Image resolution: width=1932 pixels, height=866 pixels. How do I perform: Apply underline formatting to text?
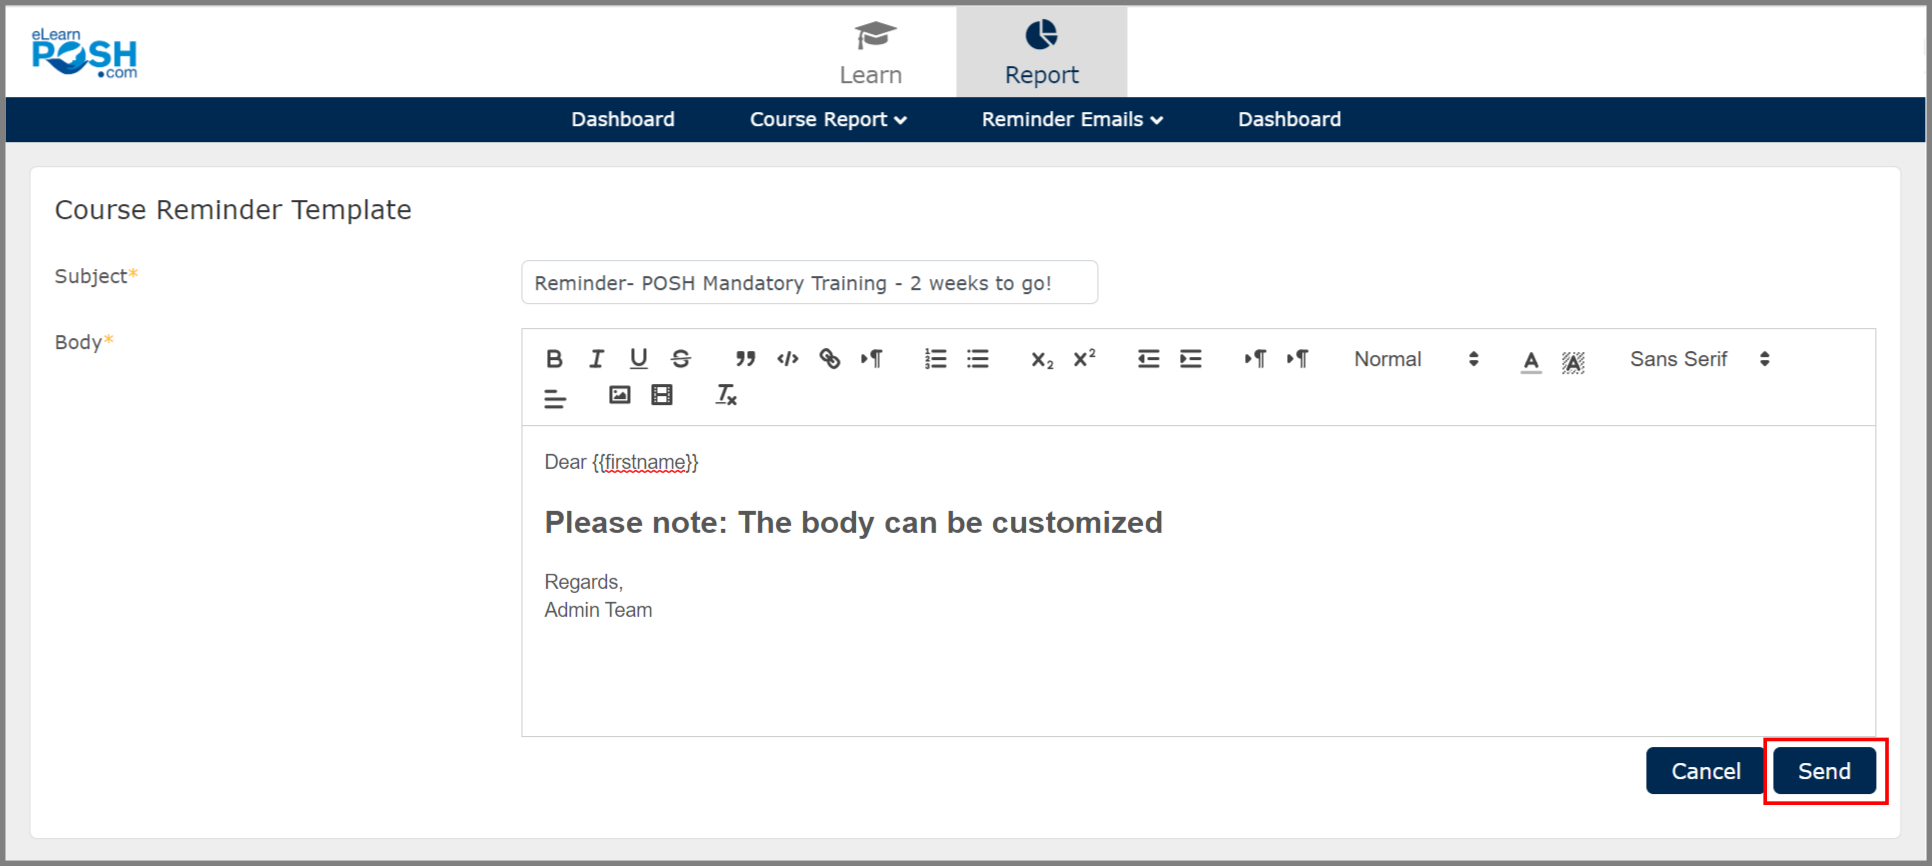638,359
